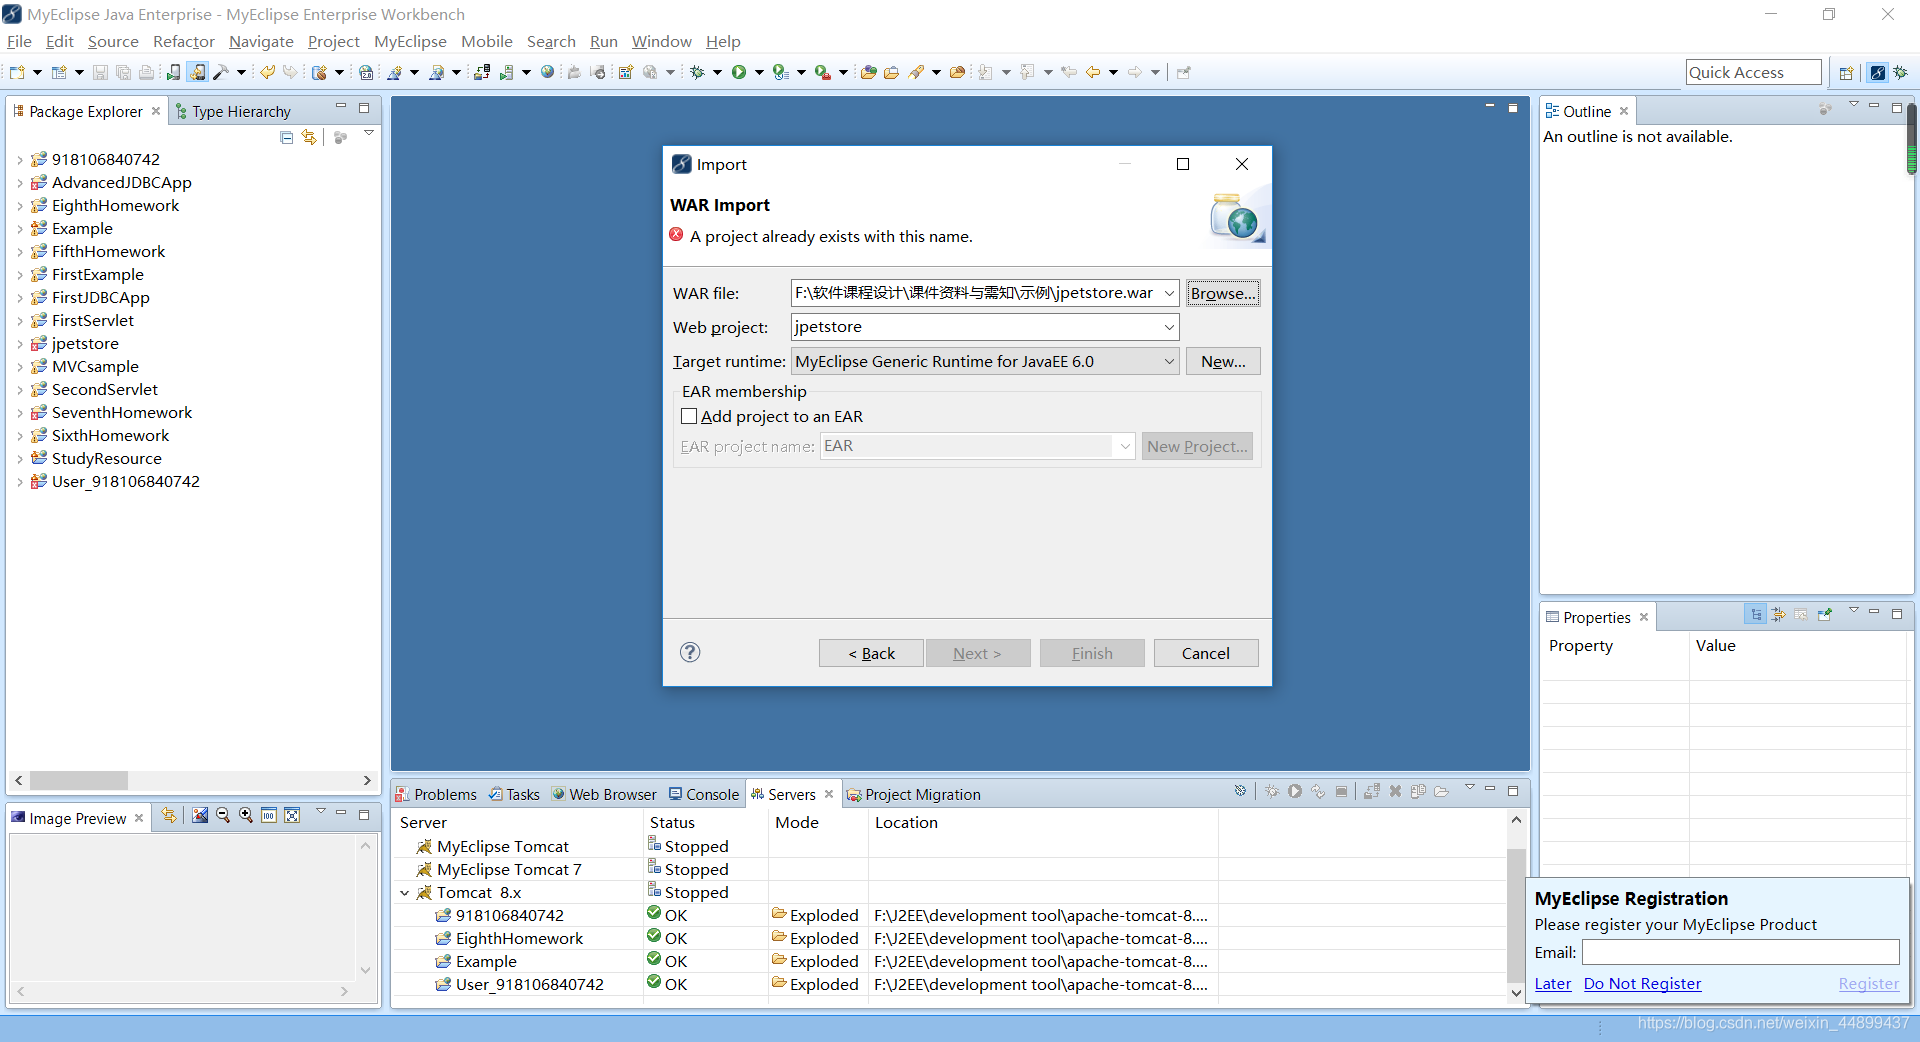Image resolution: width=1920 pixels, height=1042 pixels.
Task: Click the Later link in MyEclipse Registration
Action: [1553, 984]
